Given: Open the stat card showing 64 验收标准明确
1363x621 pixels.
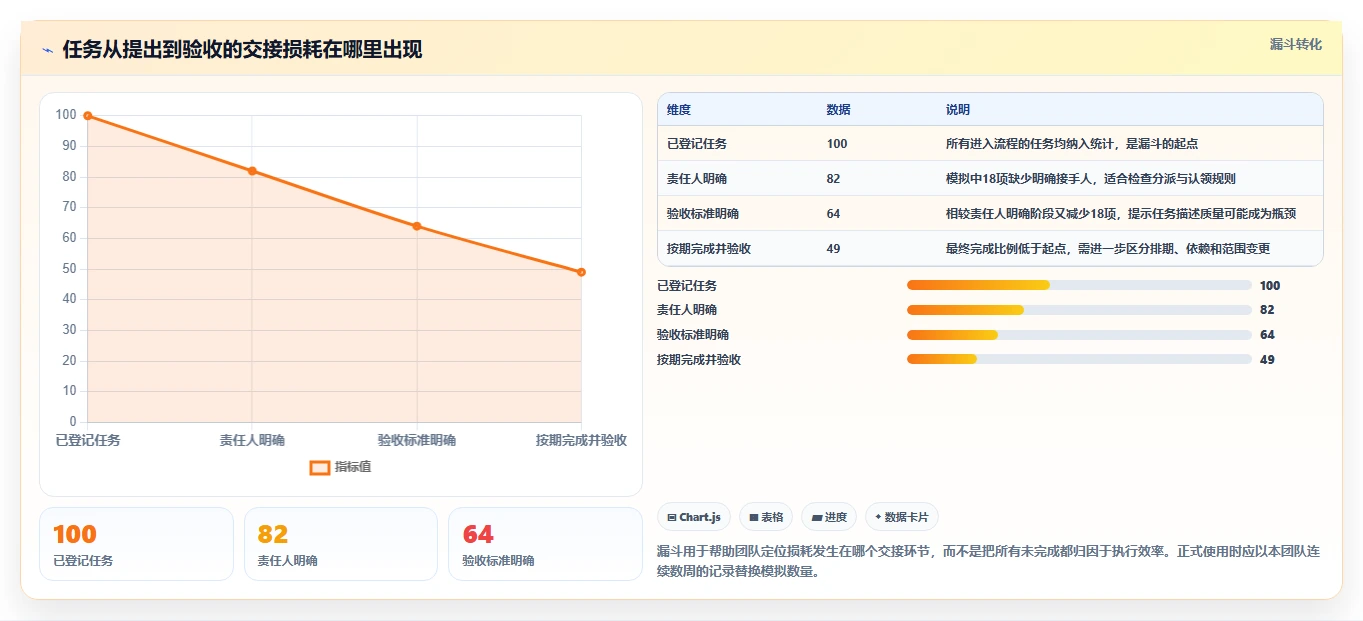Looking at the screenshot, I should tap(545, 544).
